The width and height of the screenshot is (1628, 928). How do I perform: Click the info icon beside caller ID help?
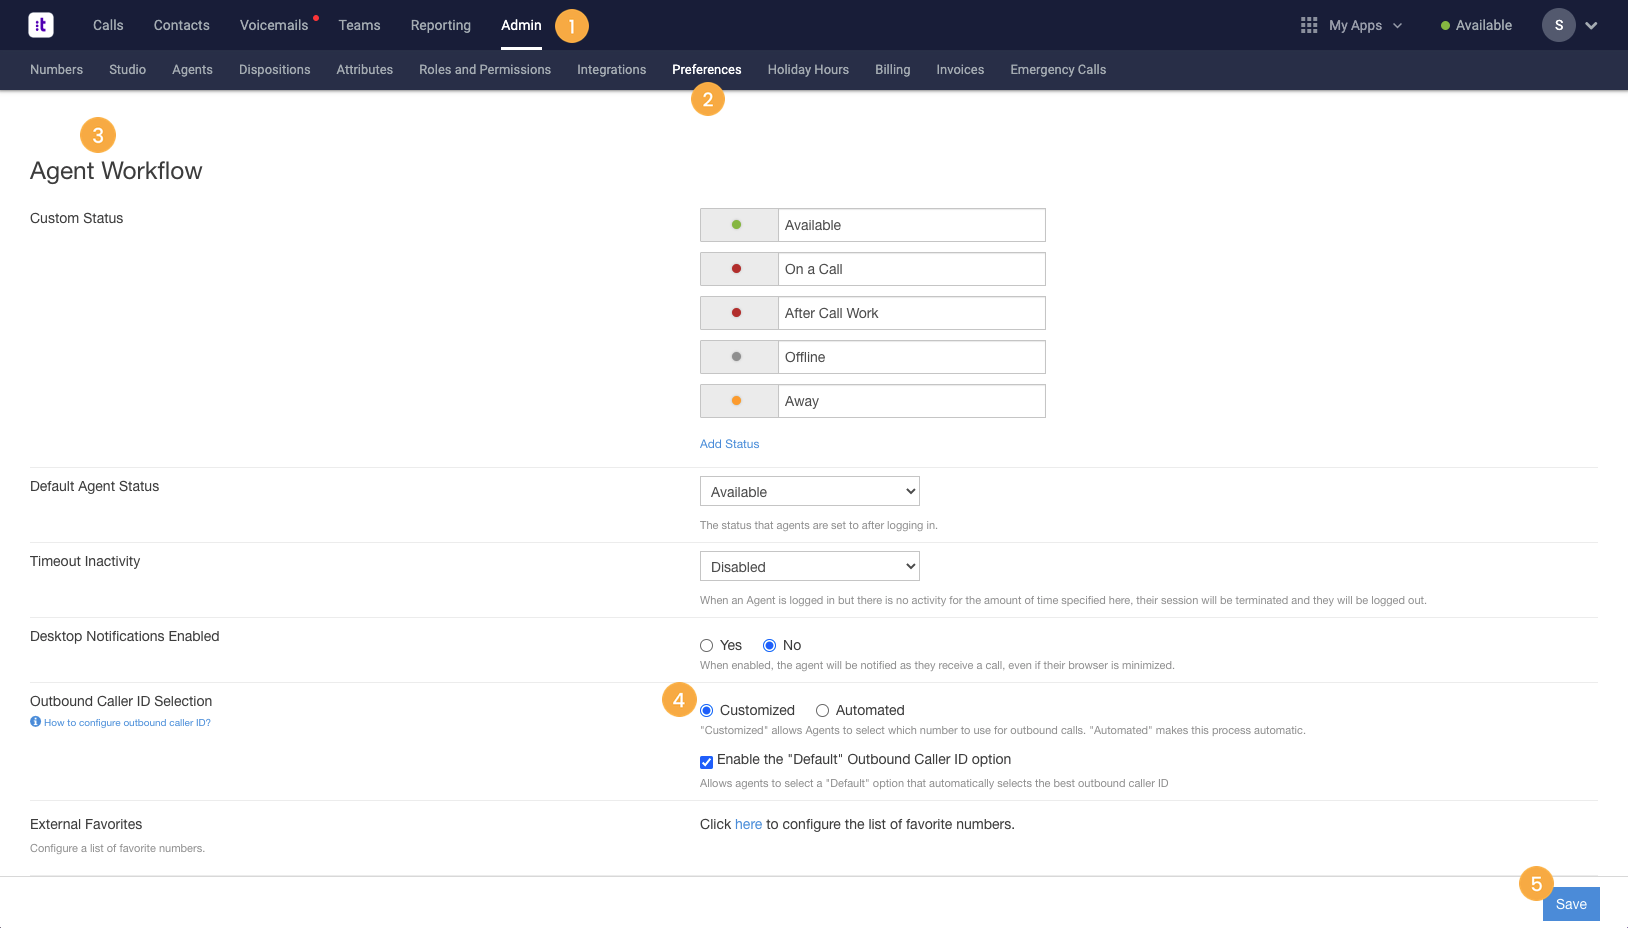(35, 722)
